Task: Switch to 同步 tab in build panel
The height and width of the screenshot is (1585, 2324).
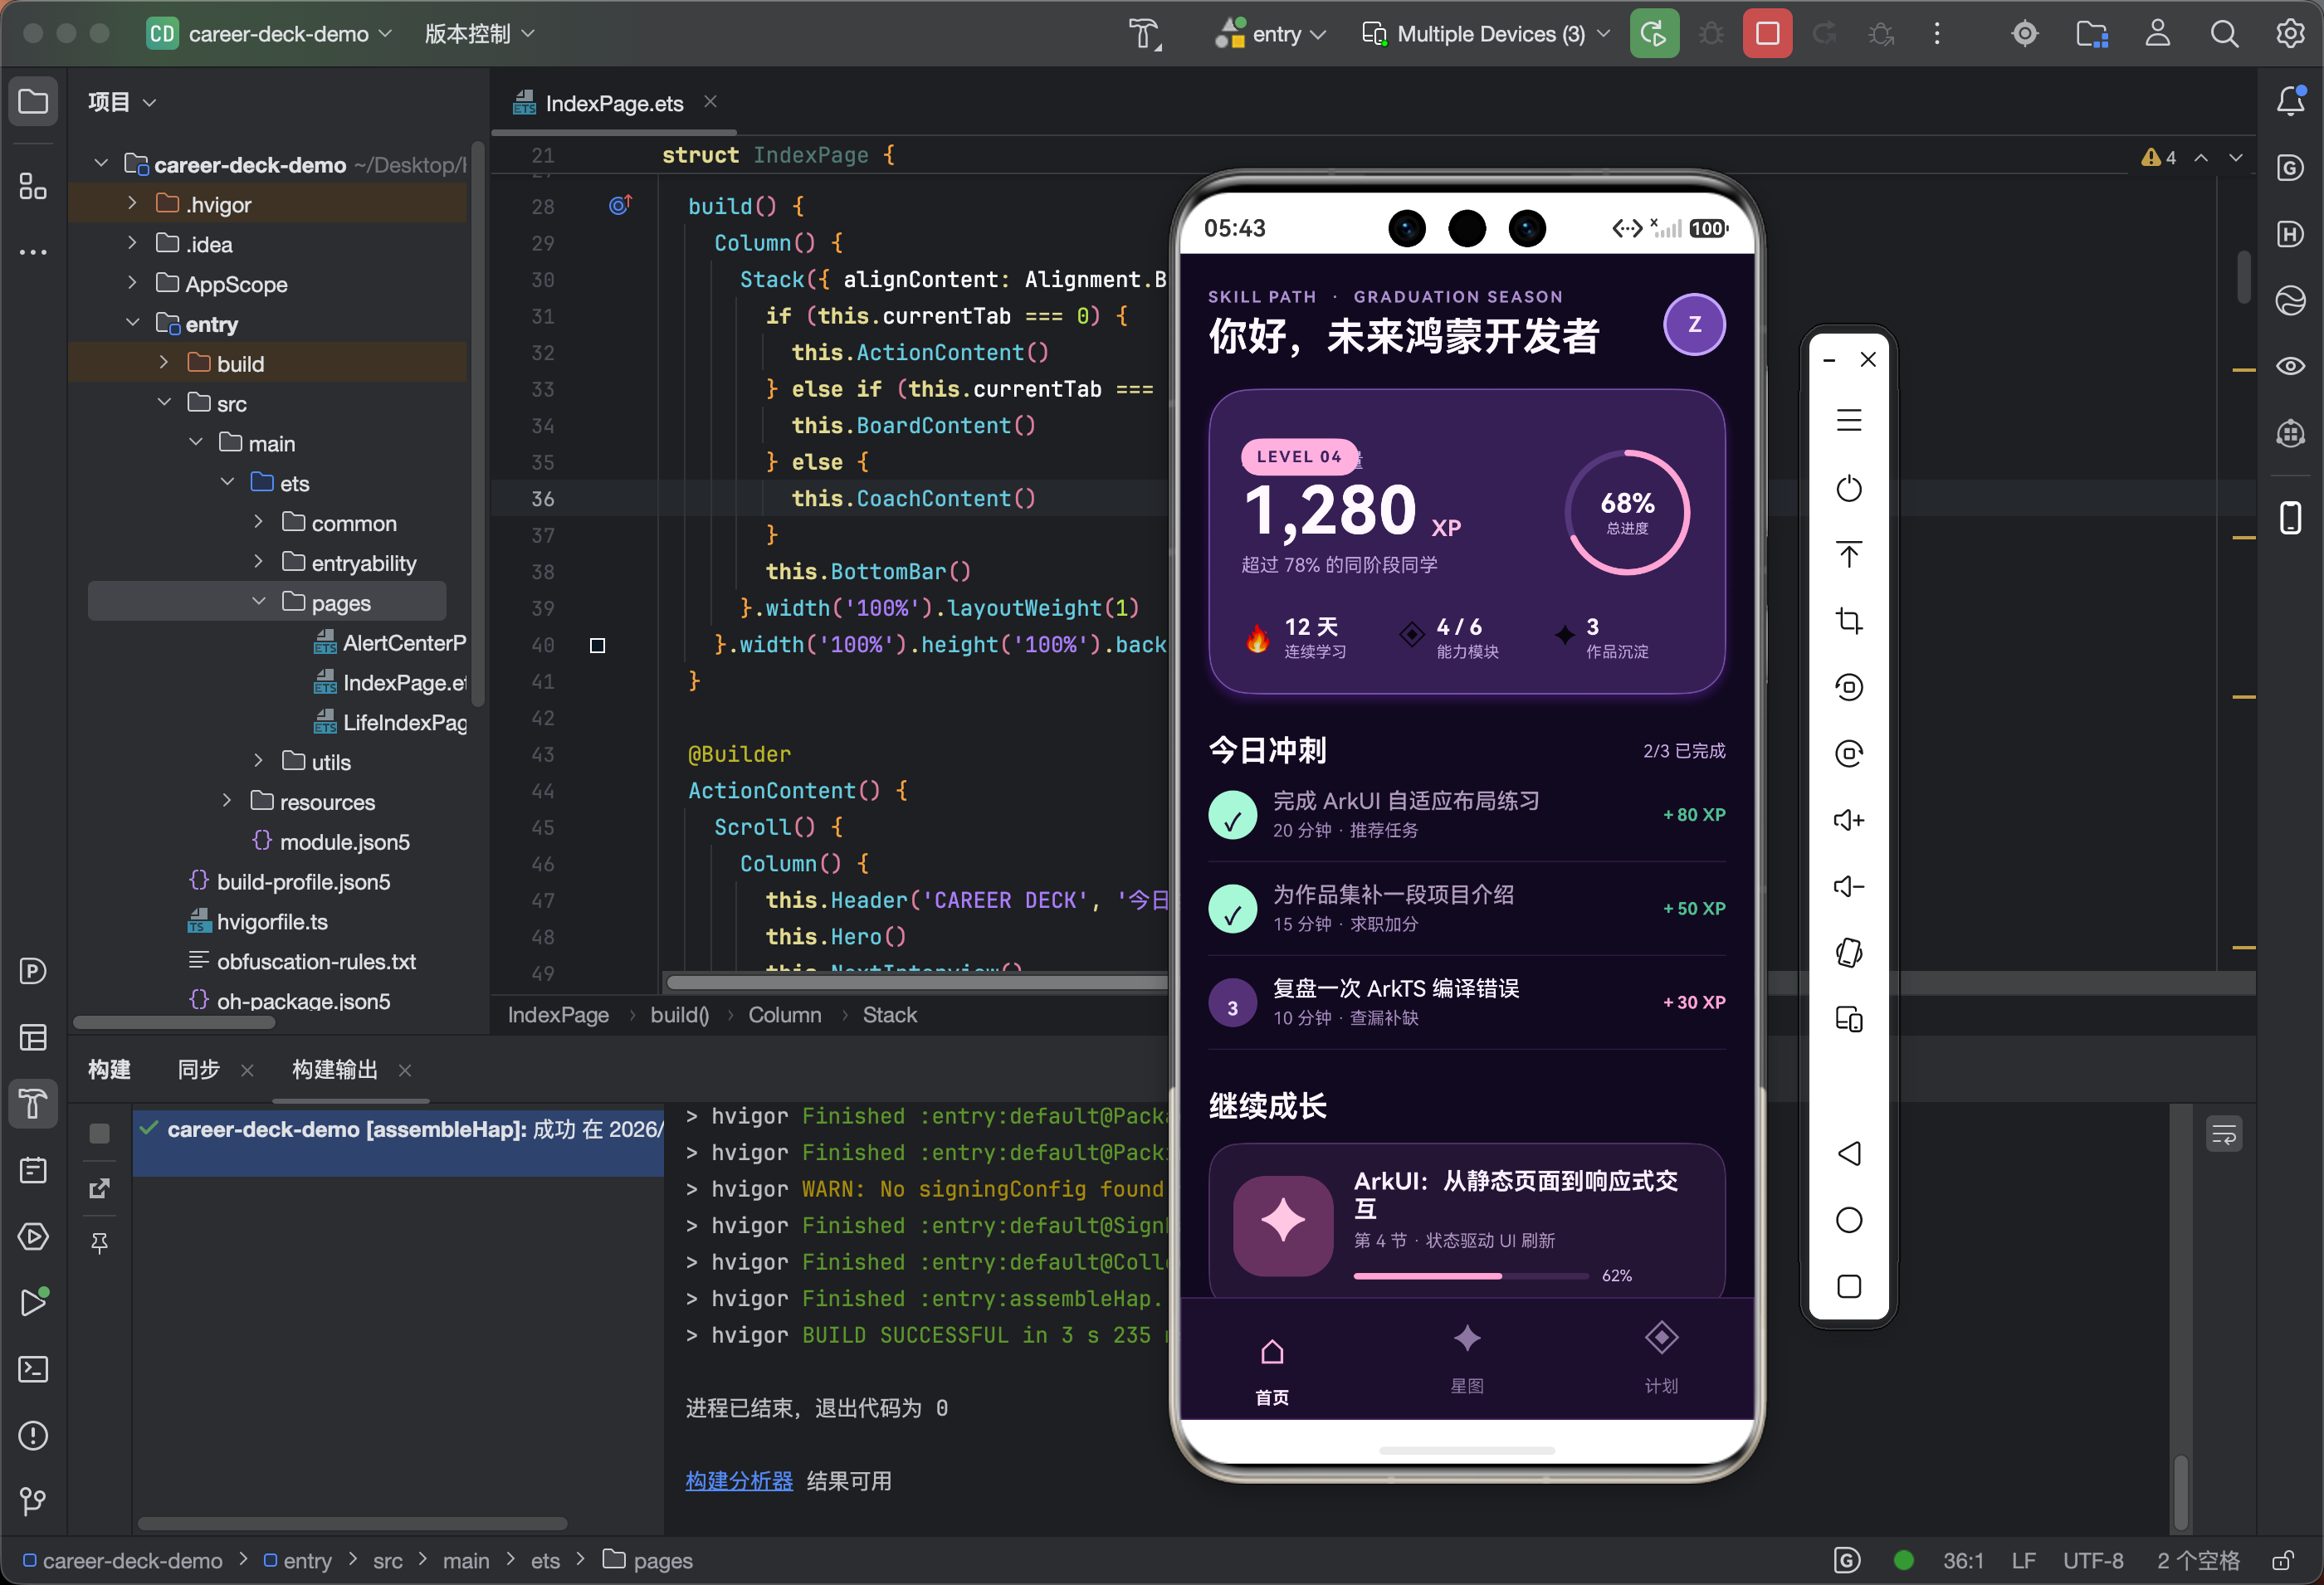Action: (198, 1070)
